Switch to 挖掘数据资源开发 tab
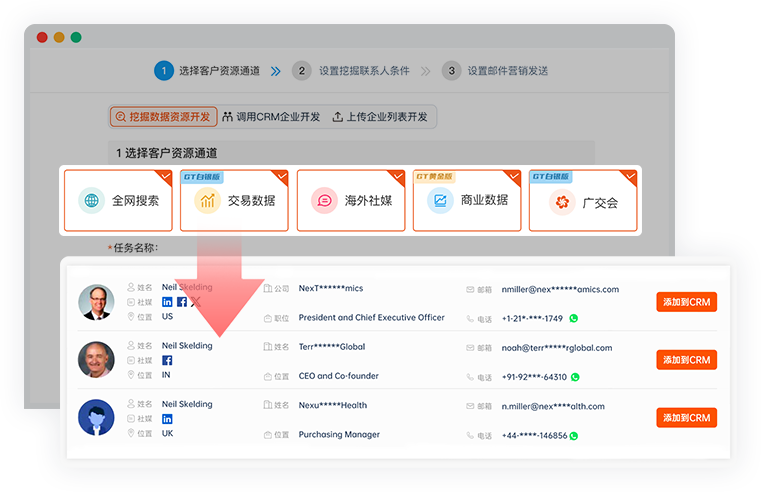Screen dimensions: 761x492 (163, 117)
